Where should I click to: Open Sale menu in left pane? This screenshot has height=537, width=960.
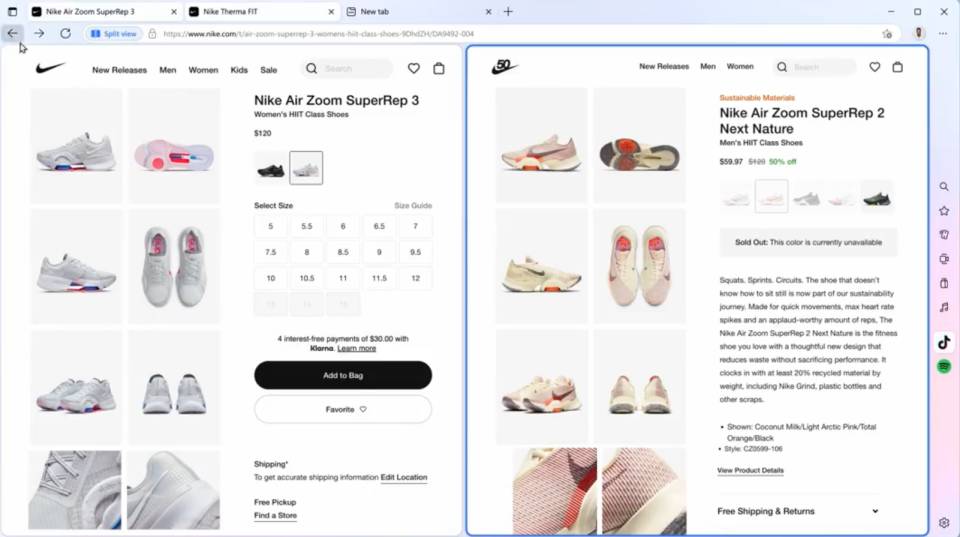pos(269,70)
